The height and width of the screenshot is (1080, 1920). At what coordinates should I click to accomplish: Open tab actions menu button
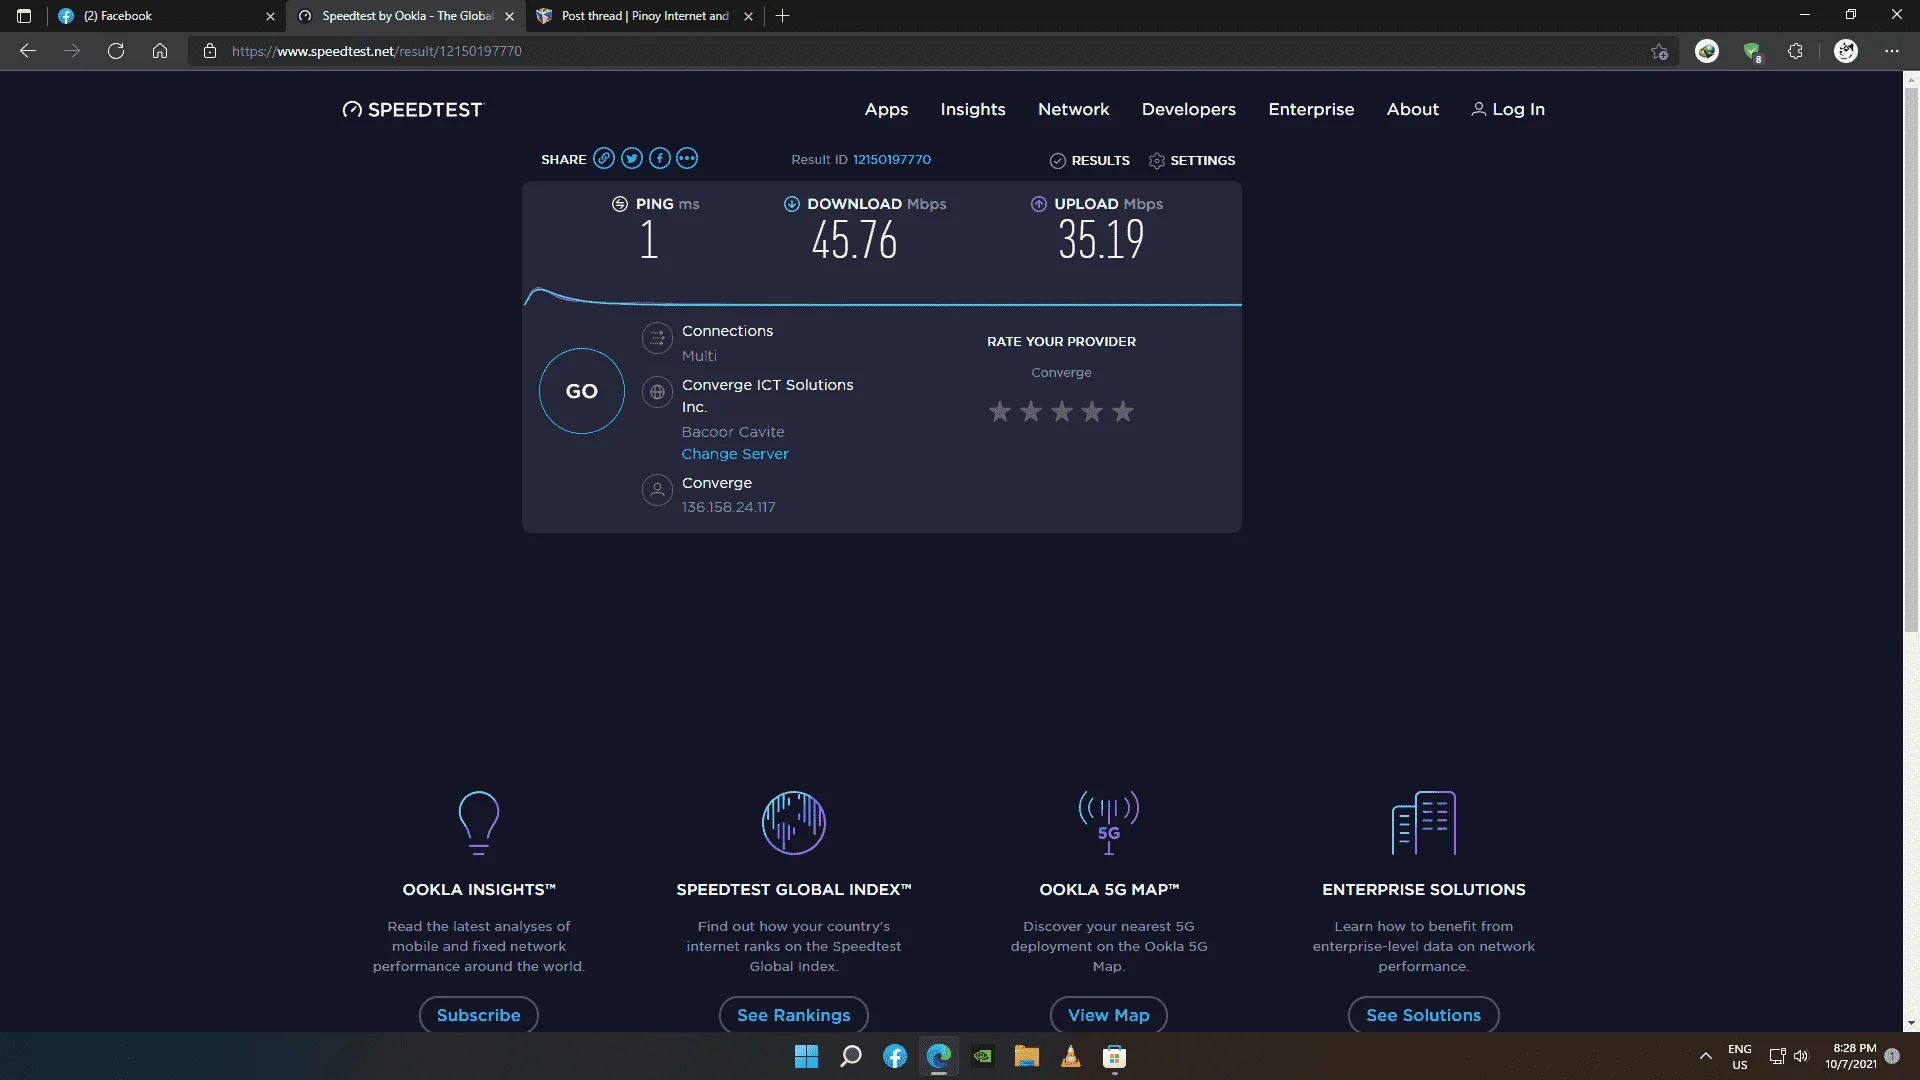pyautogui.click(x=24, y=16)
